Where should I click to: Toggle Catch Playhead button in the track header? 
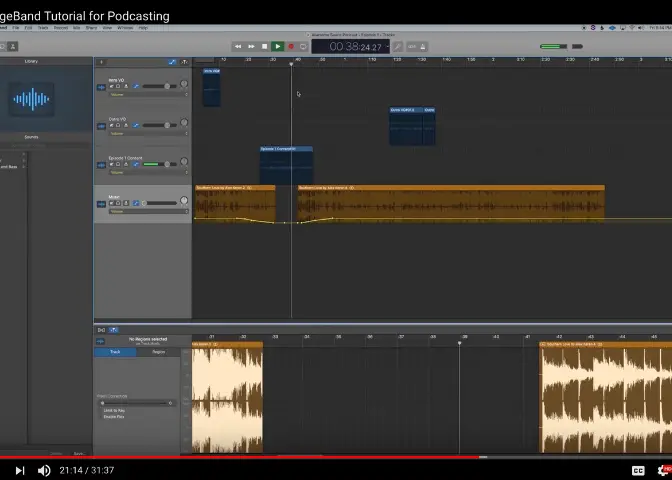pos(184,62)
